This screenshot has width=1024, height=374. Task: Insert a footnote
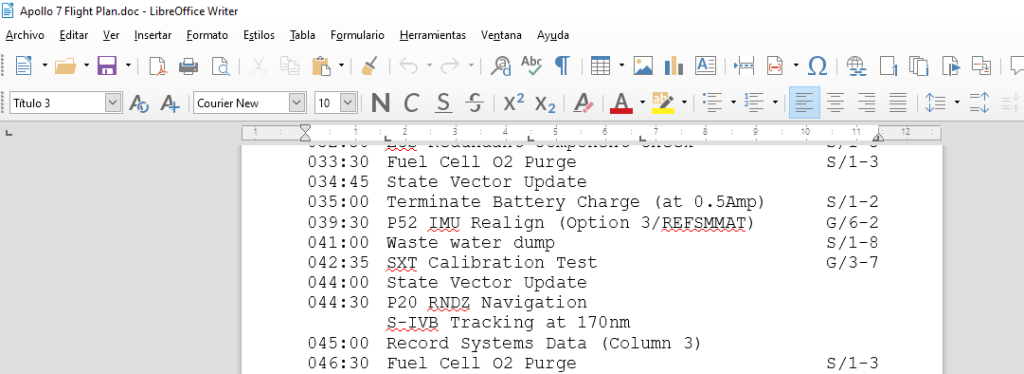tap(888, 65)
